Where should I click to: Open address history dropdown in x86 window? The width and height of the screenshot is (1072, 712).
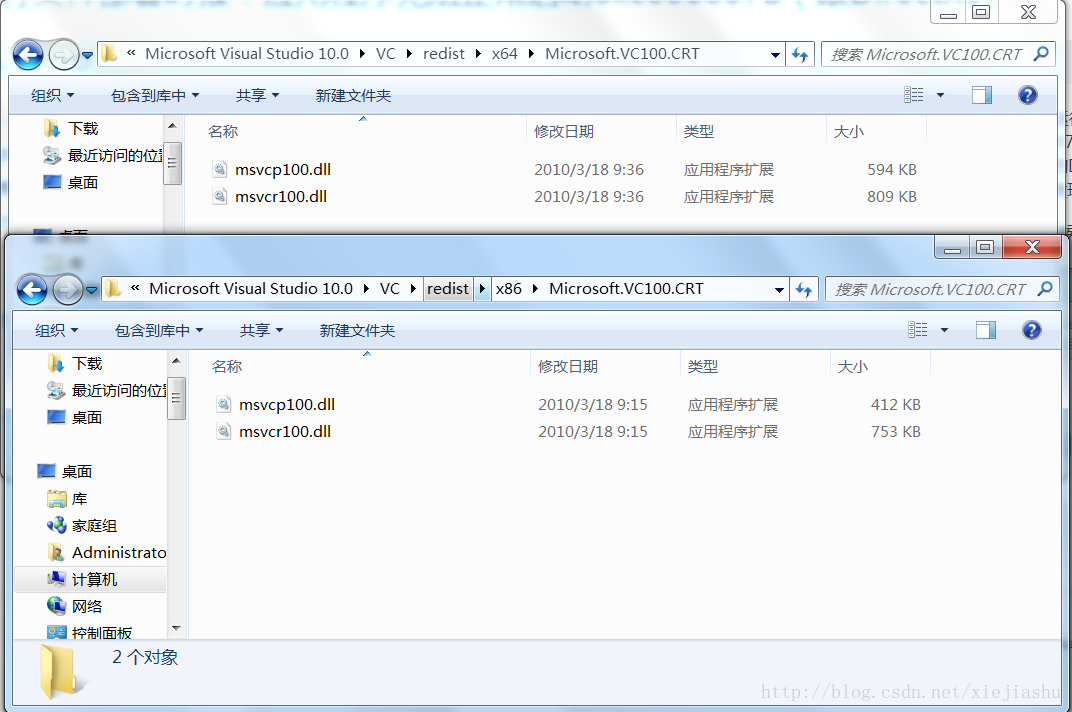click(779, 289)
